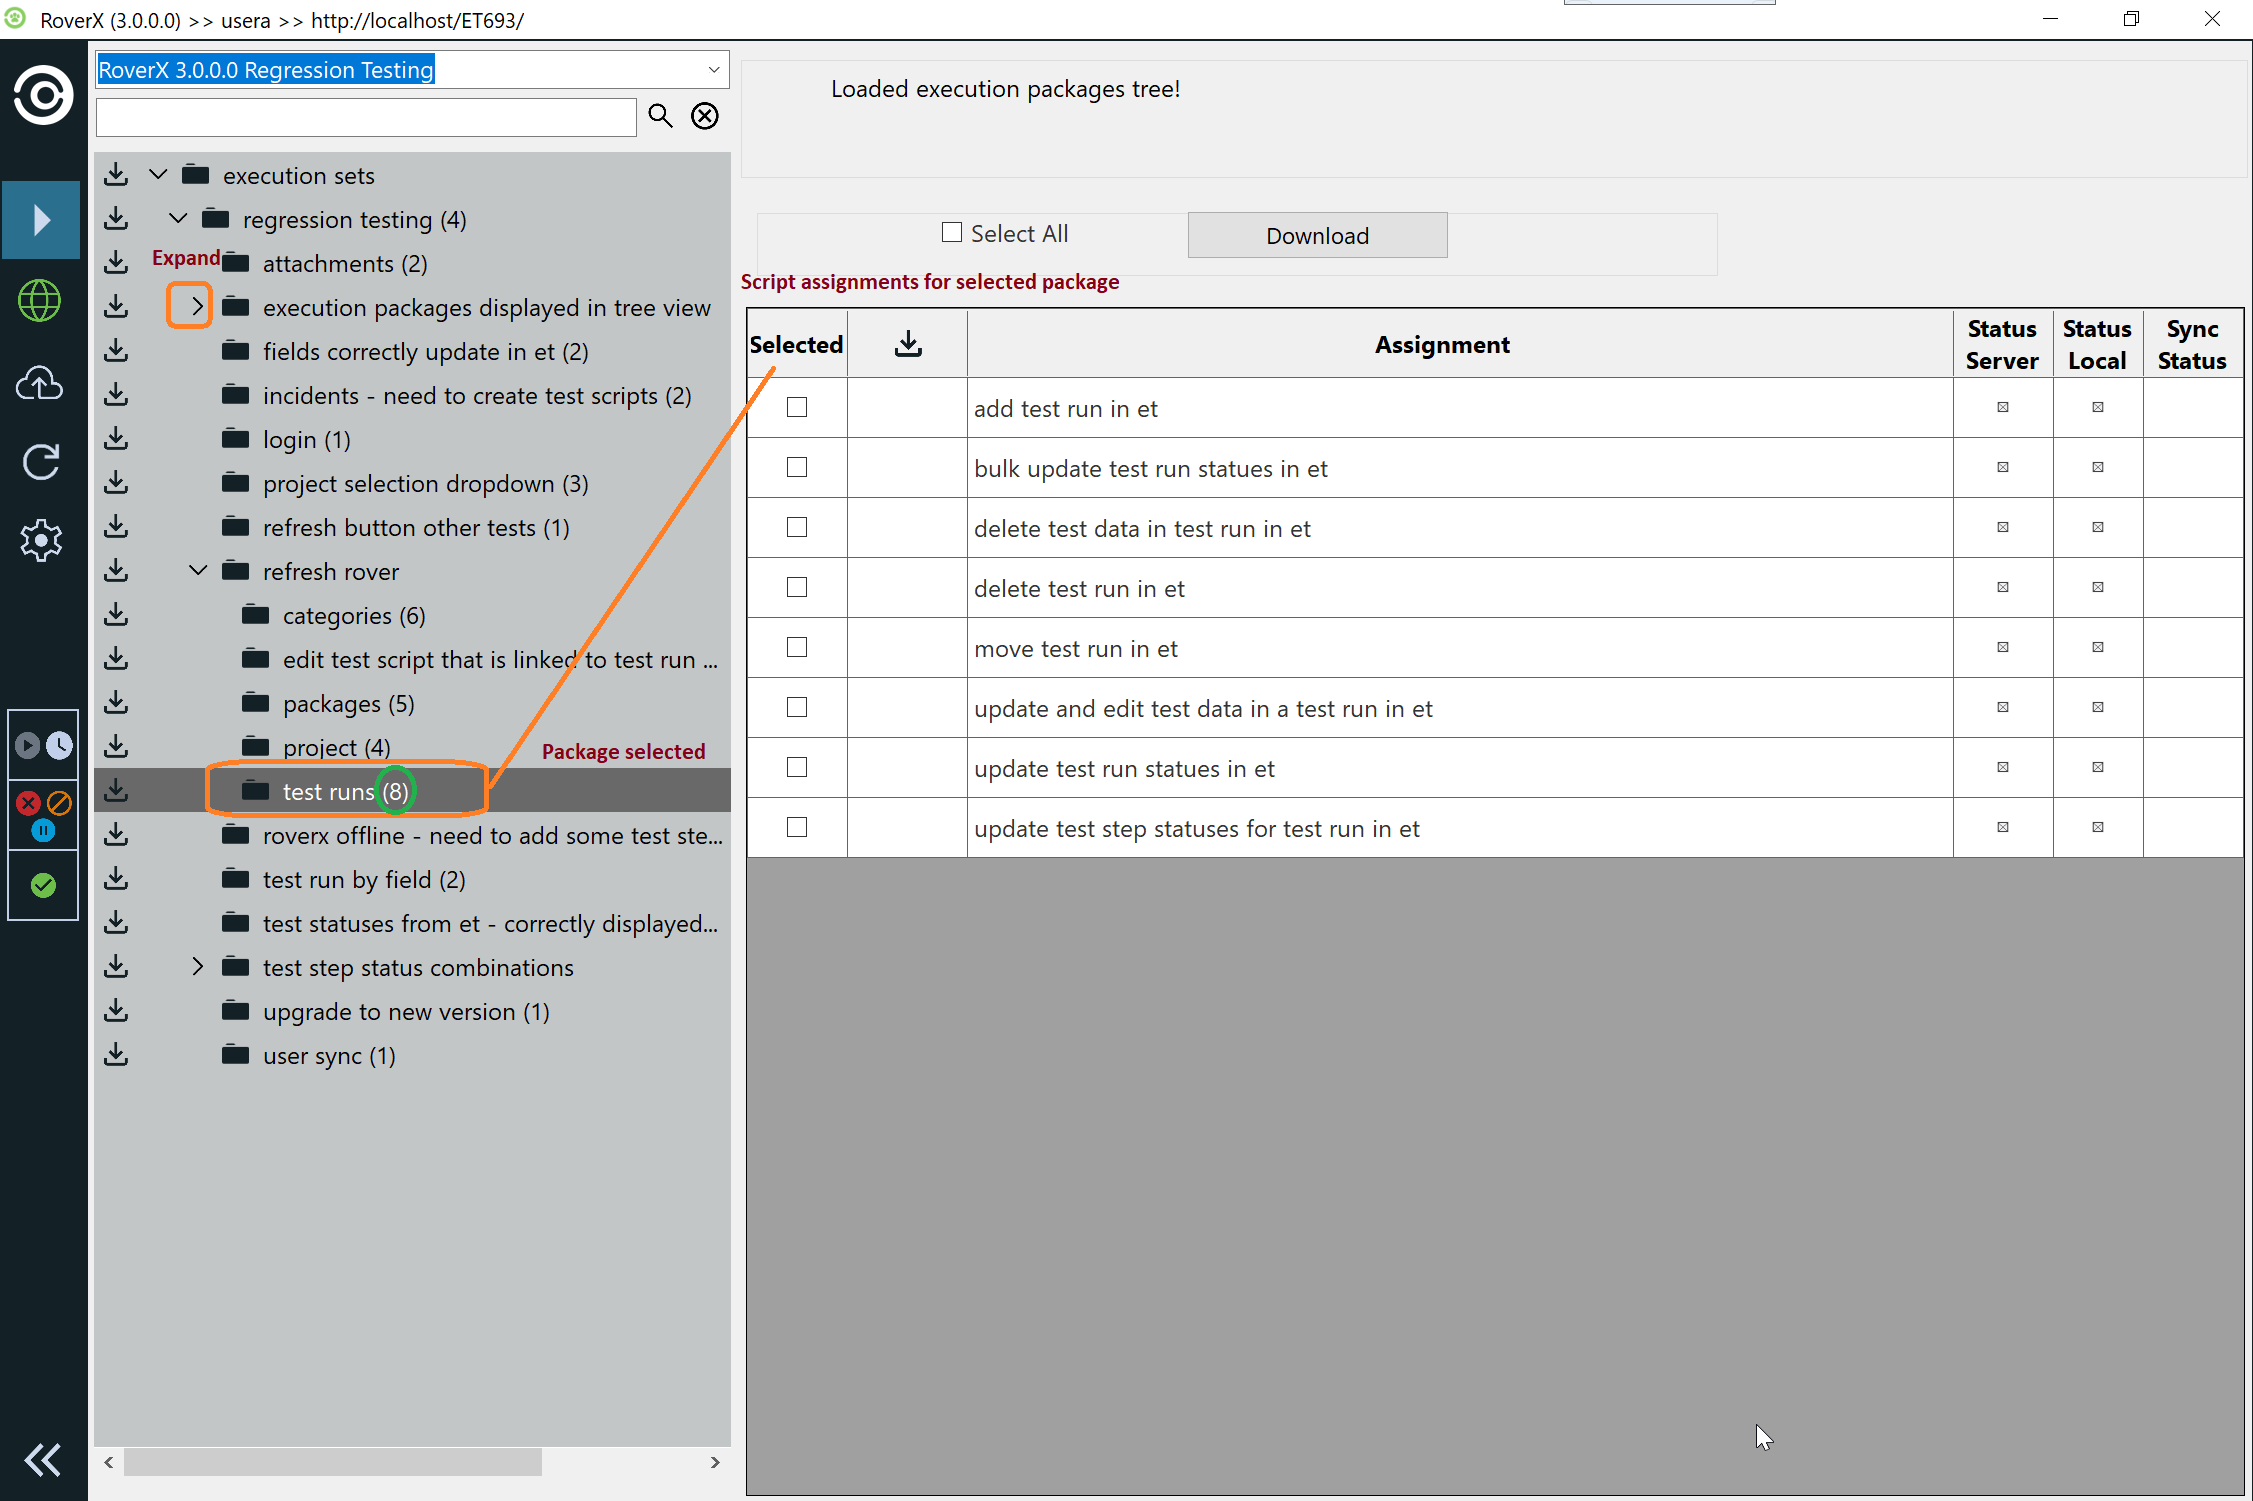Click the globe icon in sidebar

(x=41, y=300)
